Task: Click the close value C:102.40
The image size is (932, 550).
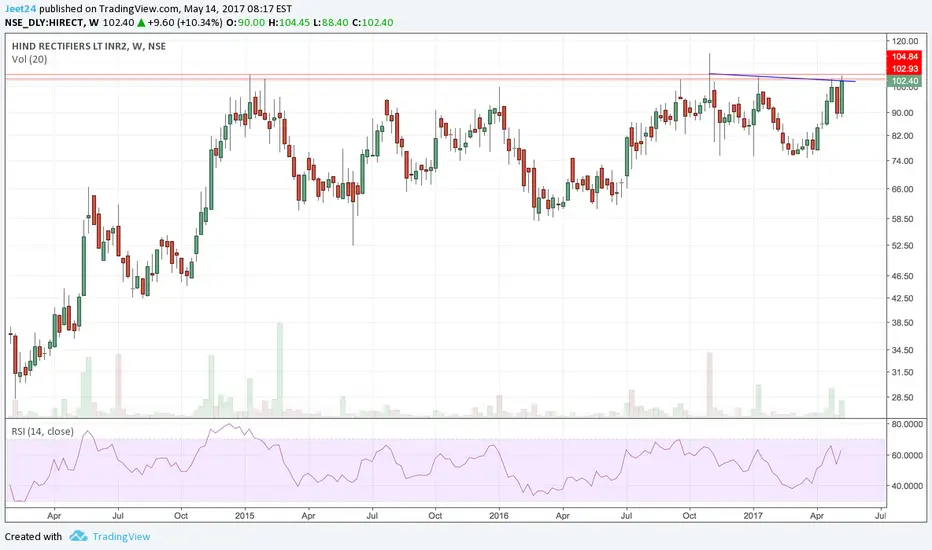Action: coord(373,23)
